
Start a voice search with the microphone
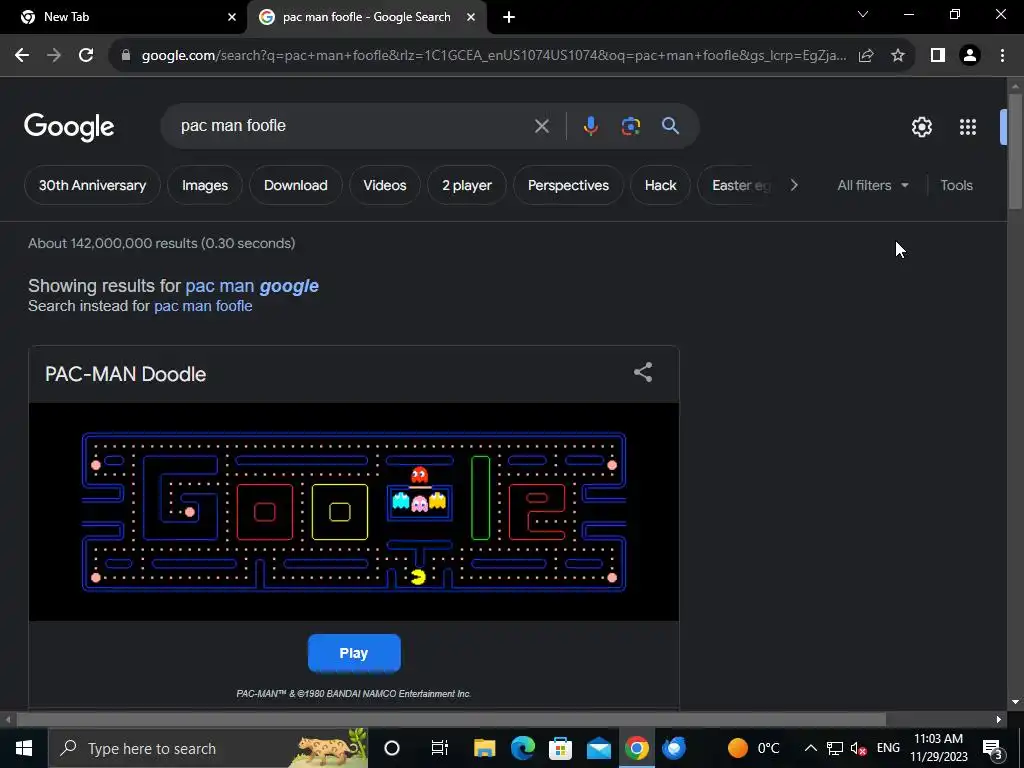(x=590, y=126)
